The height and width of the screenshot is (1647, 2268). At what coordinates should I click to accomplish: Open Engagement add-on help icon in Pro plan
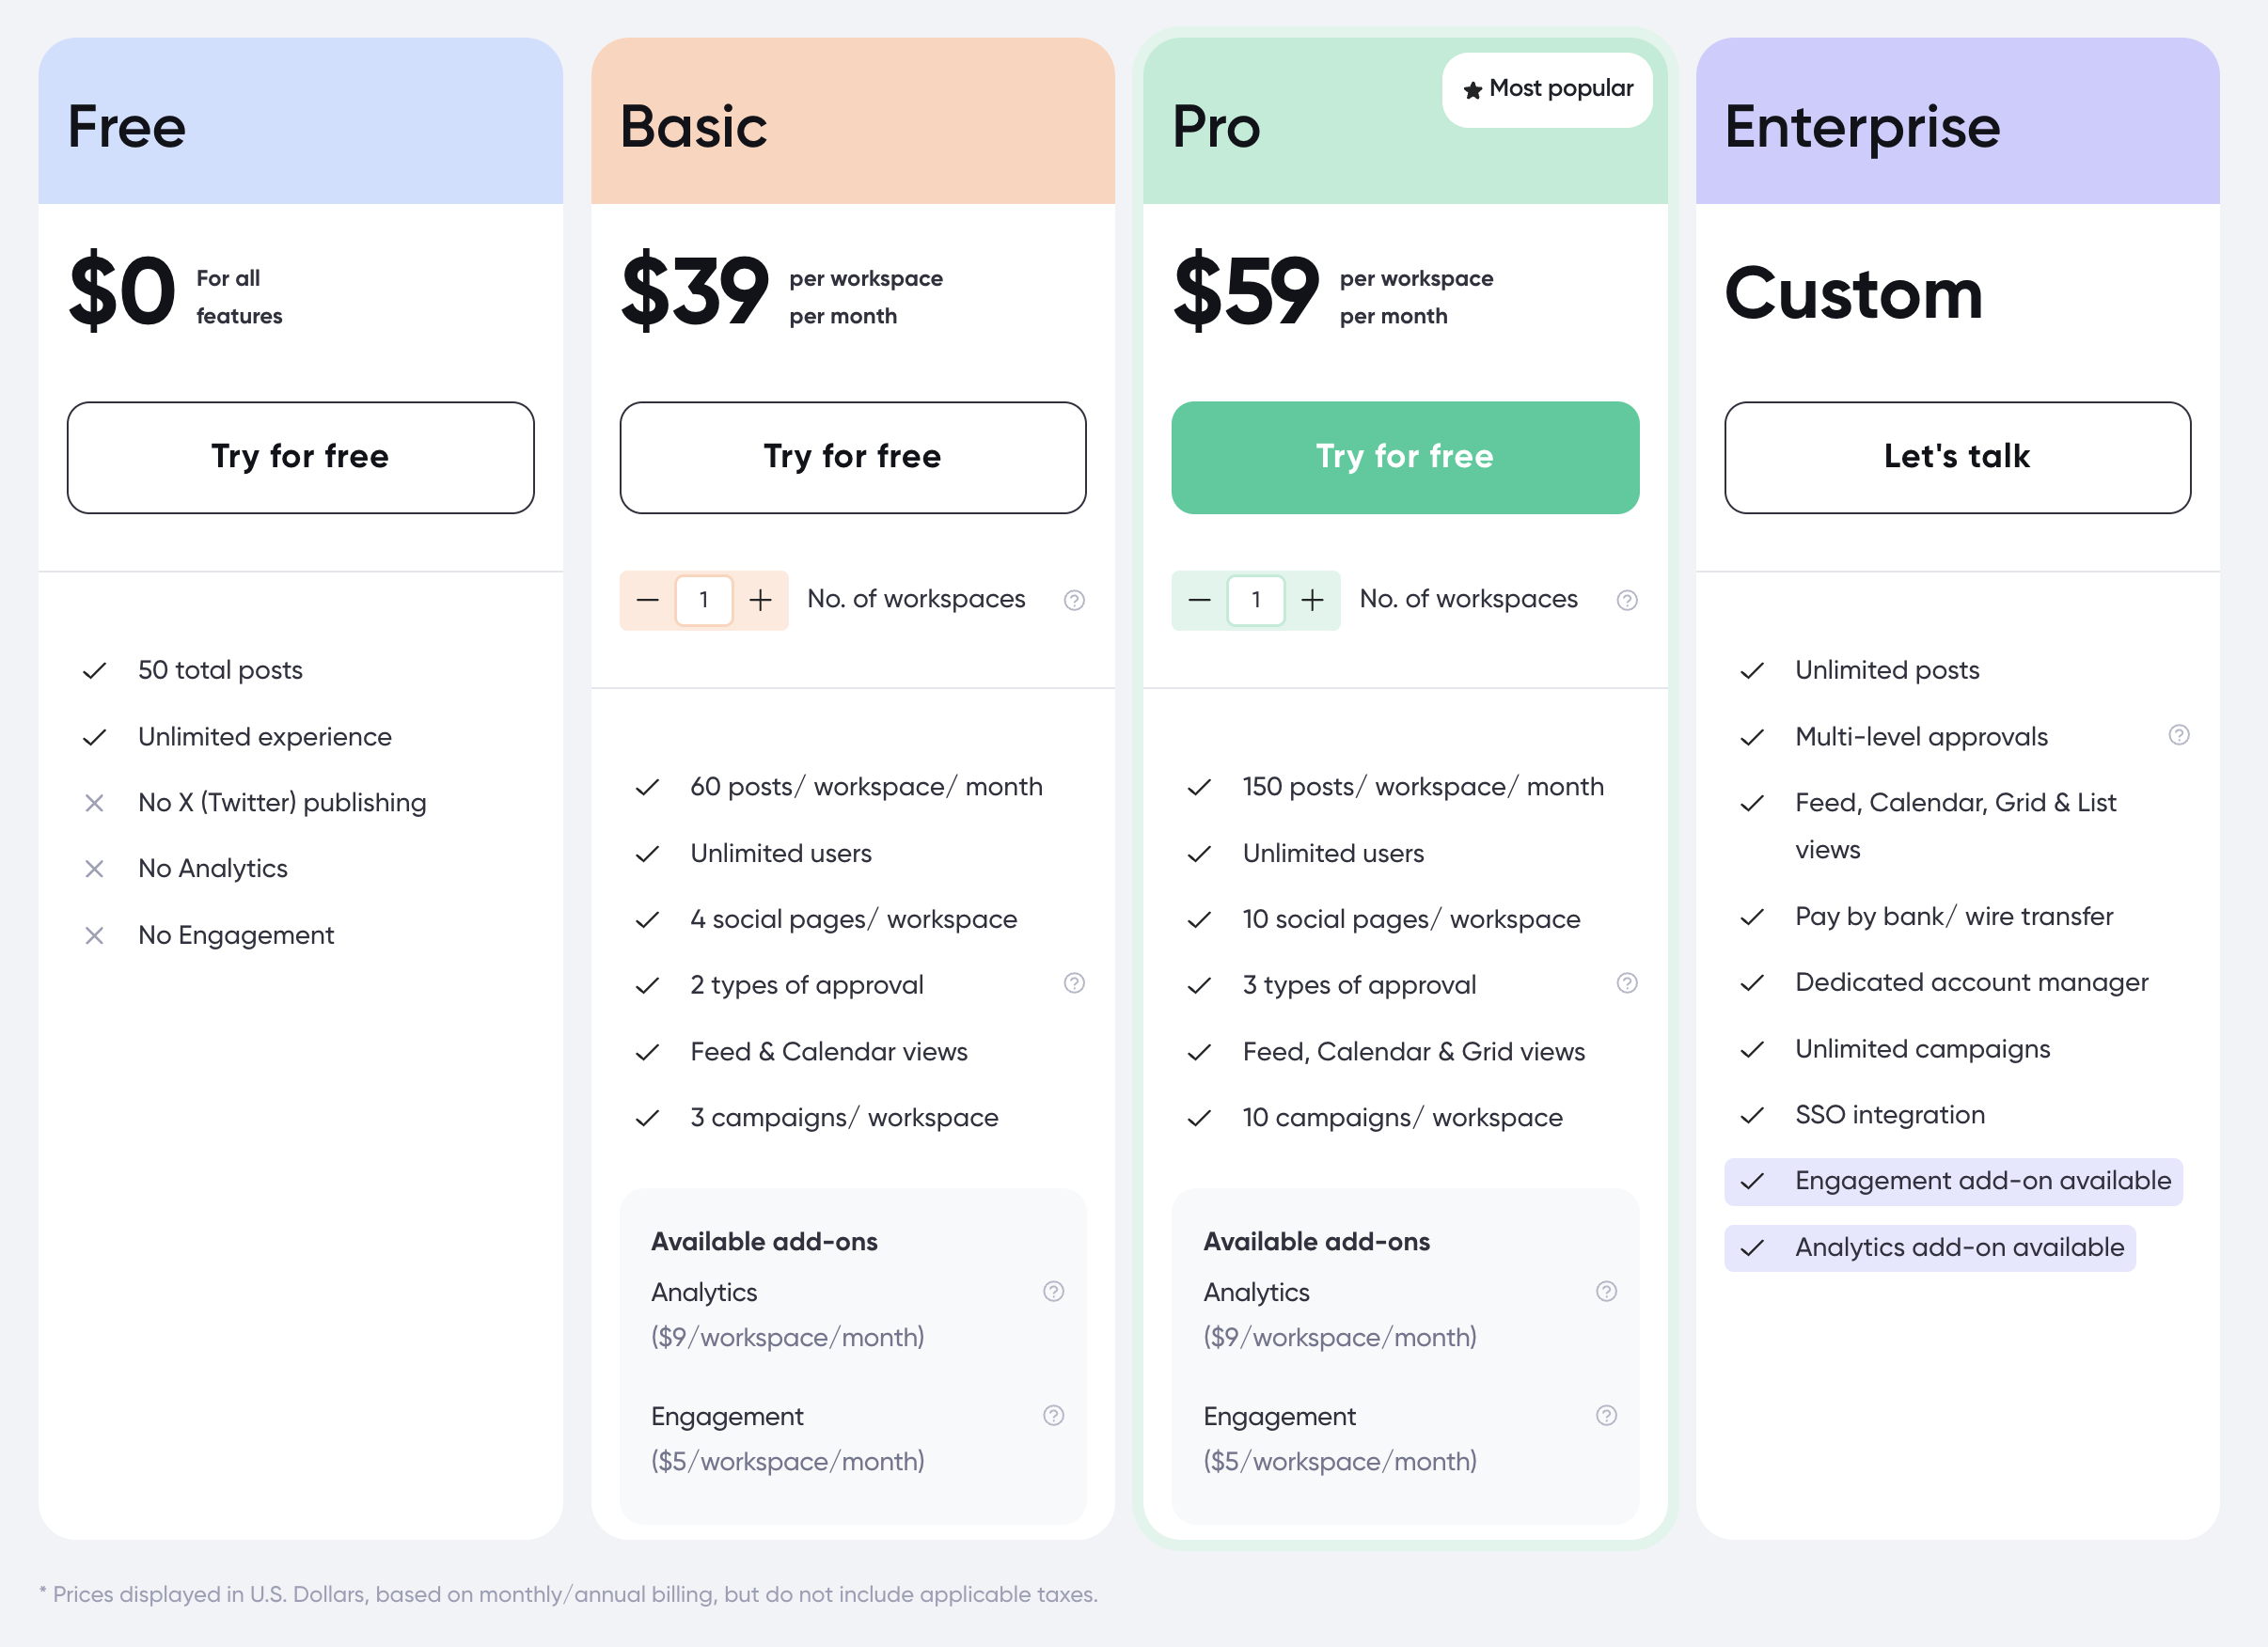tap(1607, 1416)
